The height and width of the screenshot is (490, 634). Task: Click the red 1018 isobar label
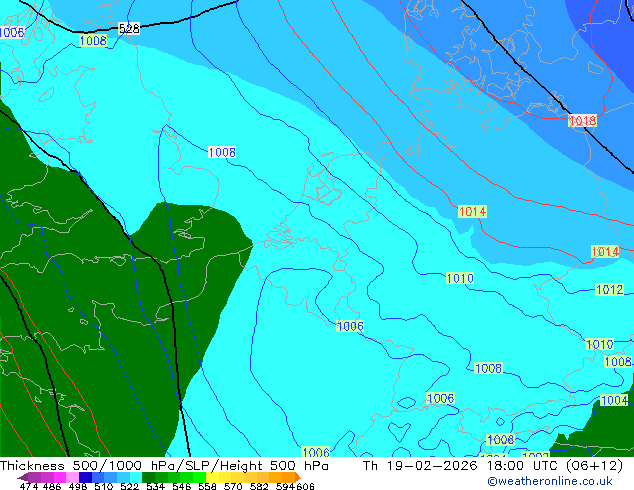click(x=582, y=120)
